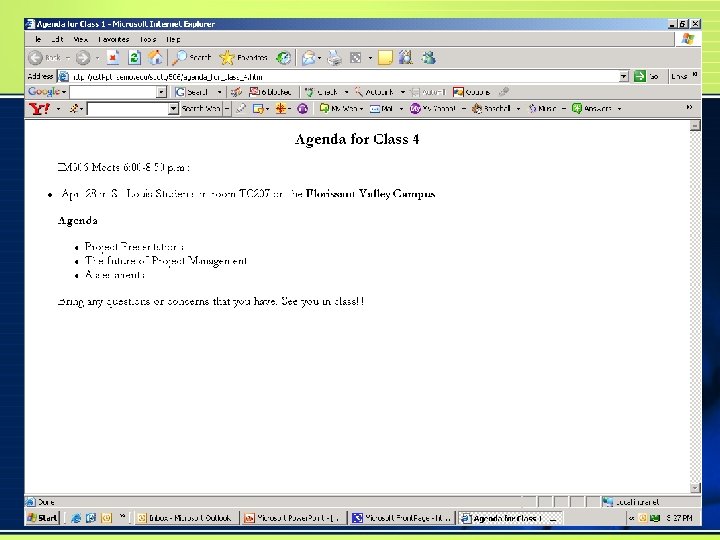Switch to Microsoft FrontPage taskbar button

click(402, 518)
